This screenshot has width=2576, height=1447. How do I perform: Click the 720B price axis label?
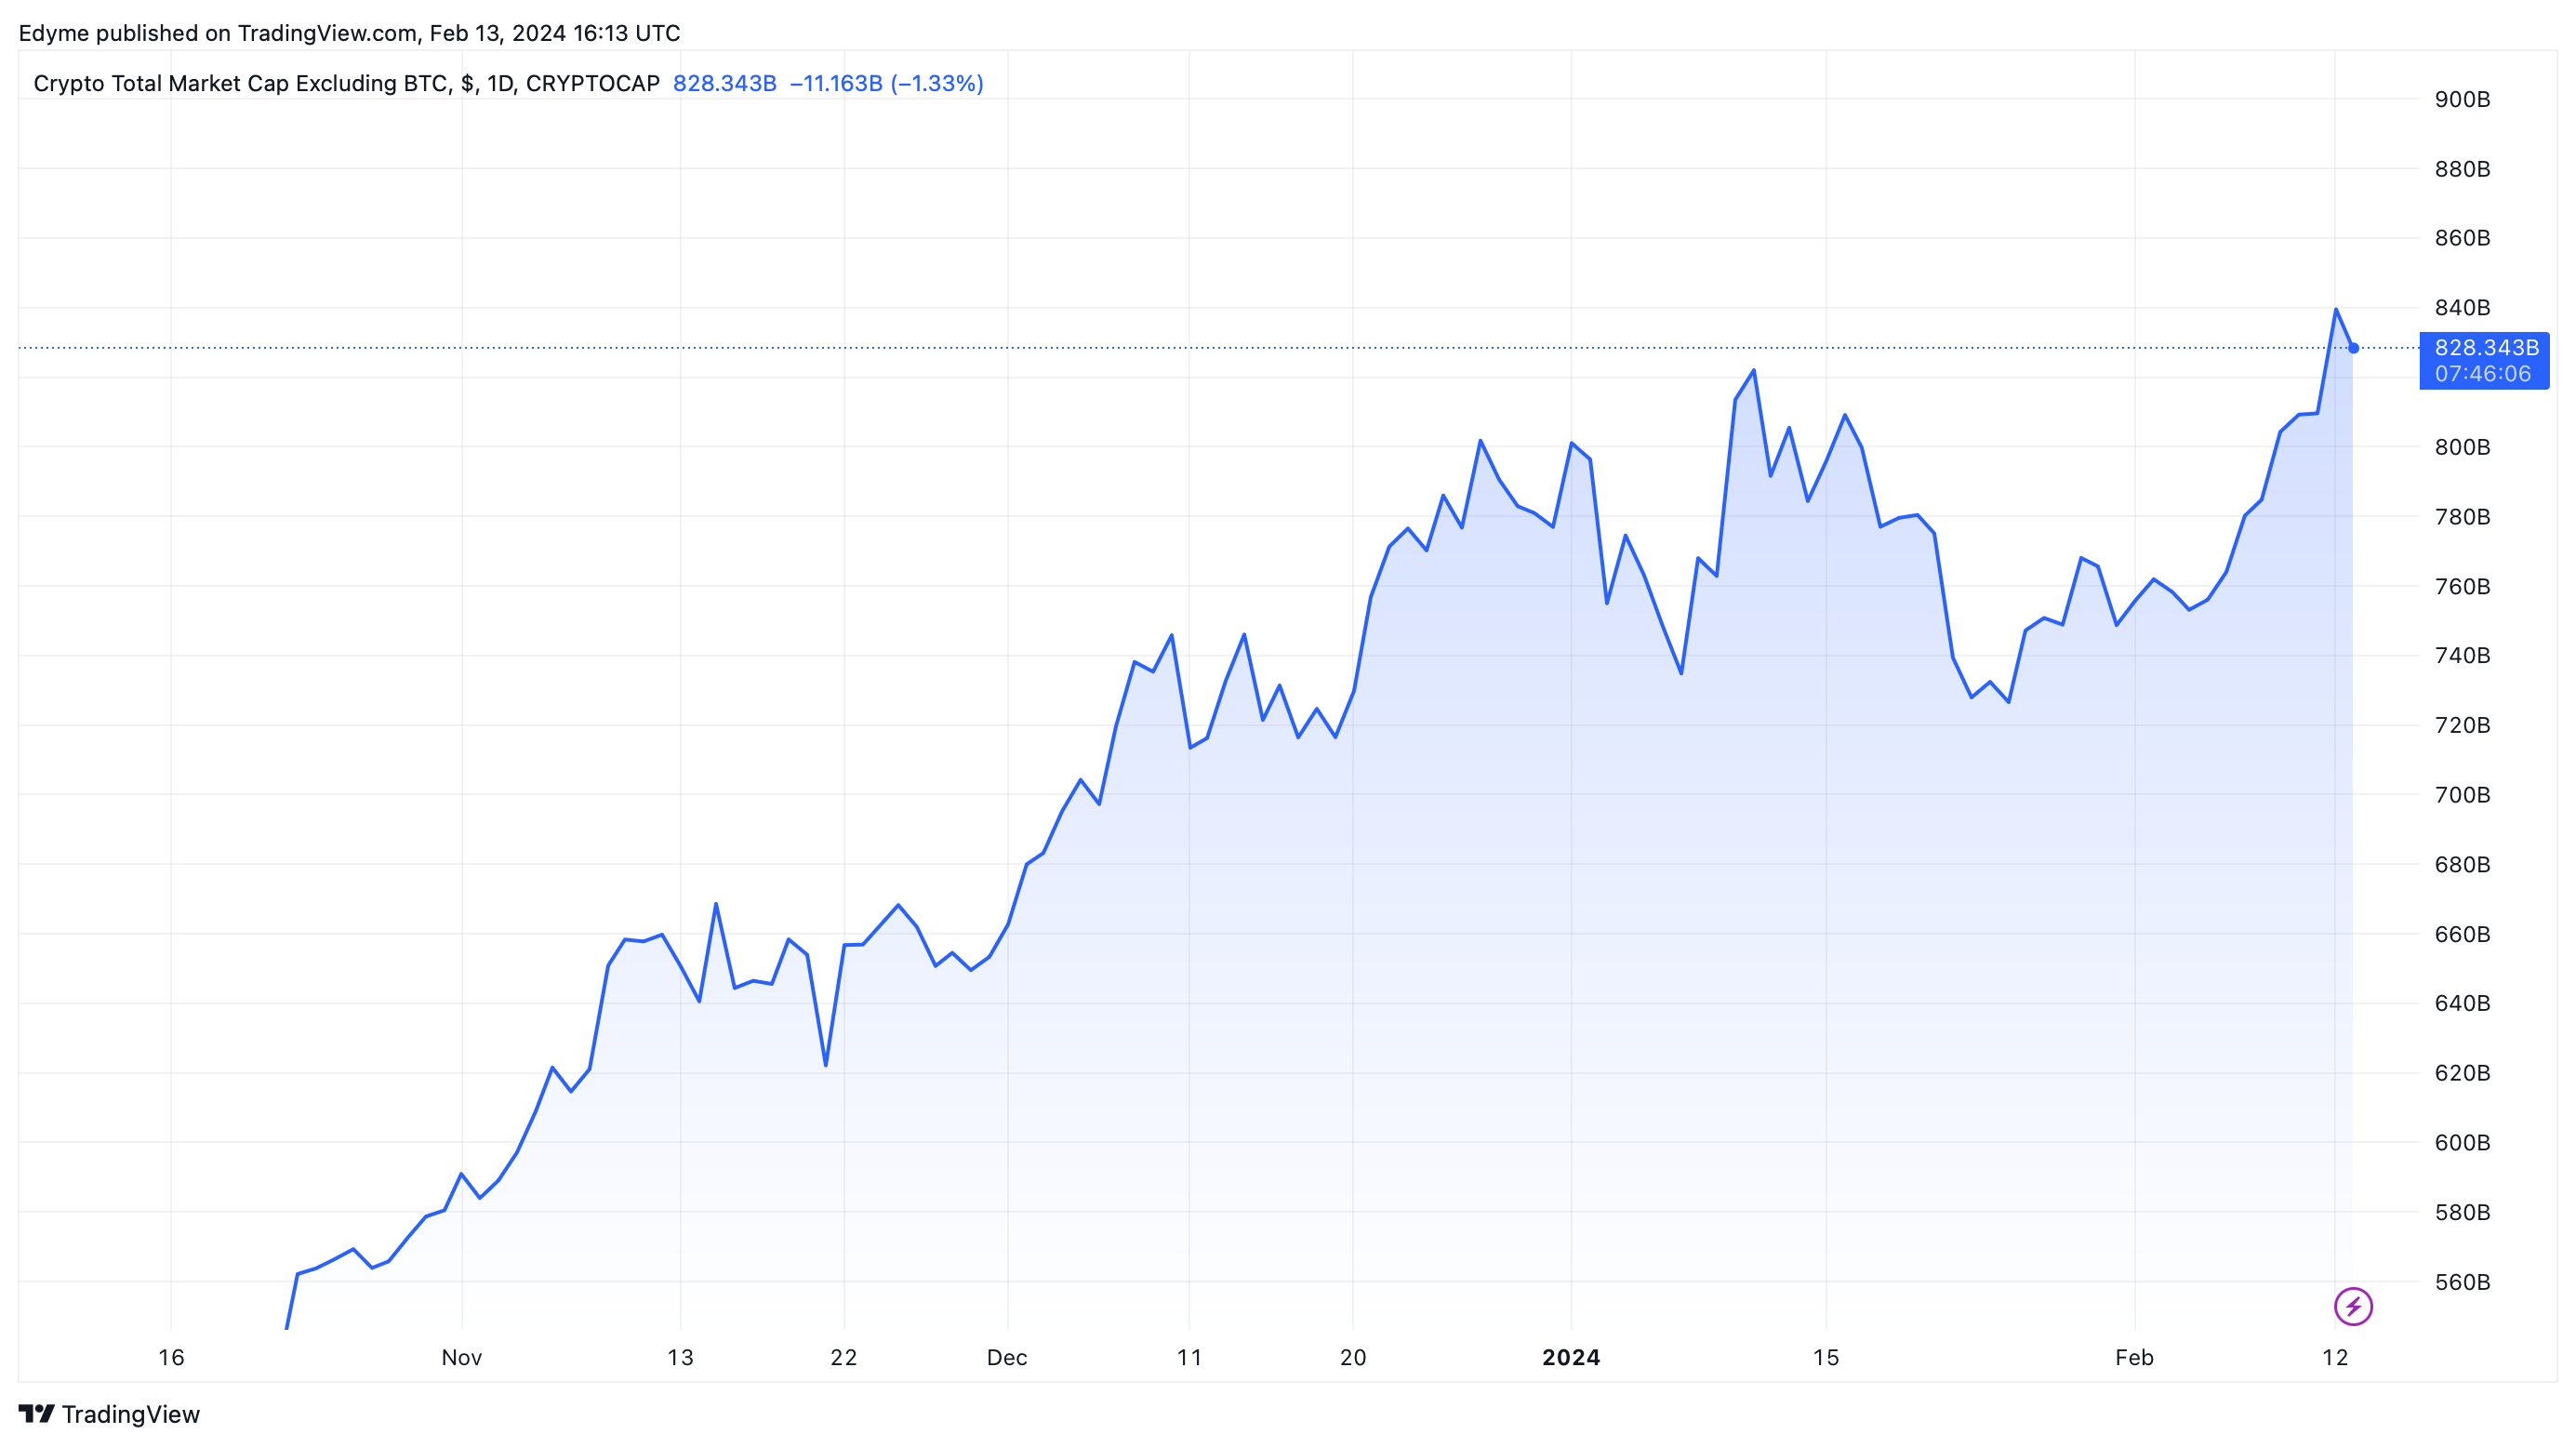pyautogui.click(x=2462, y=725)
